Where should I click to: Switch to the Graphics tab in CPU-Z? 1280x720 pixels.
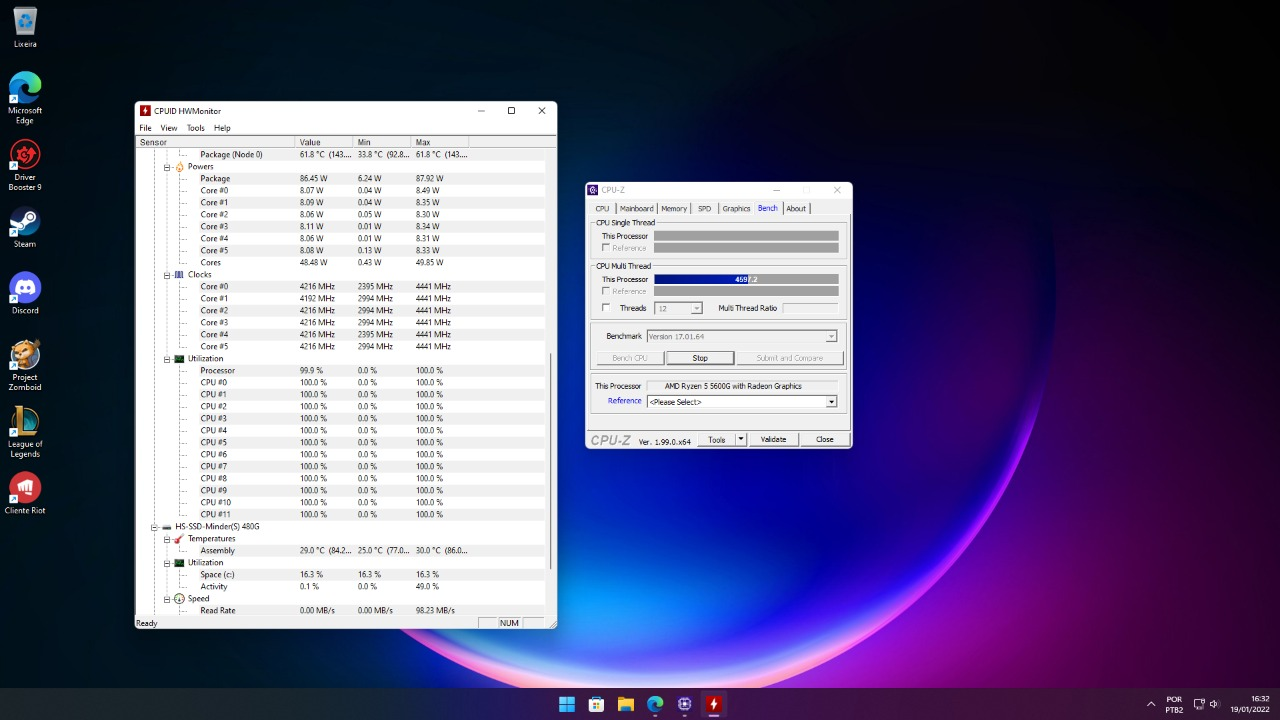[736, 209]
